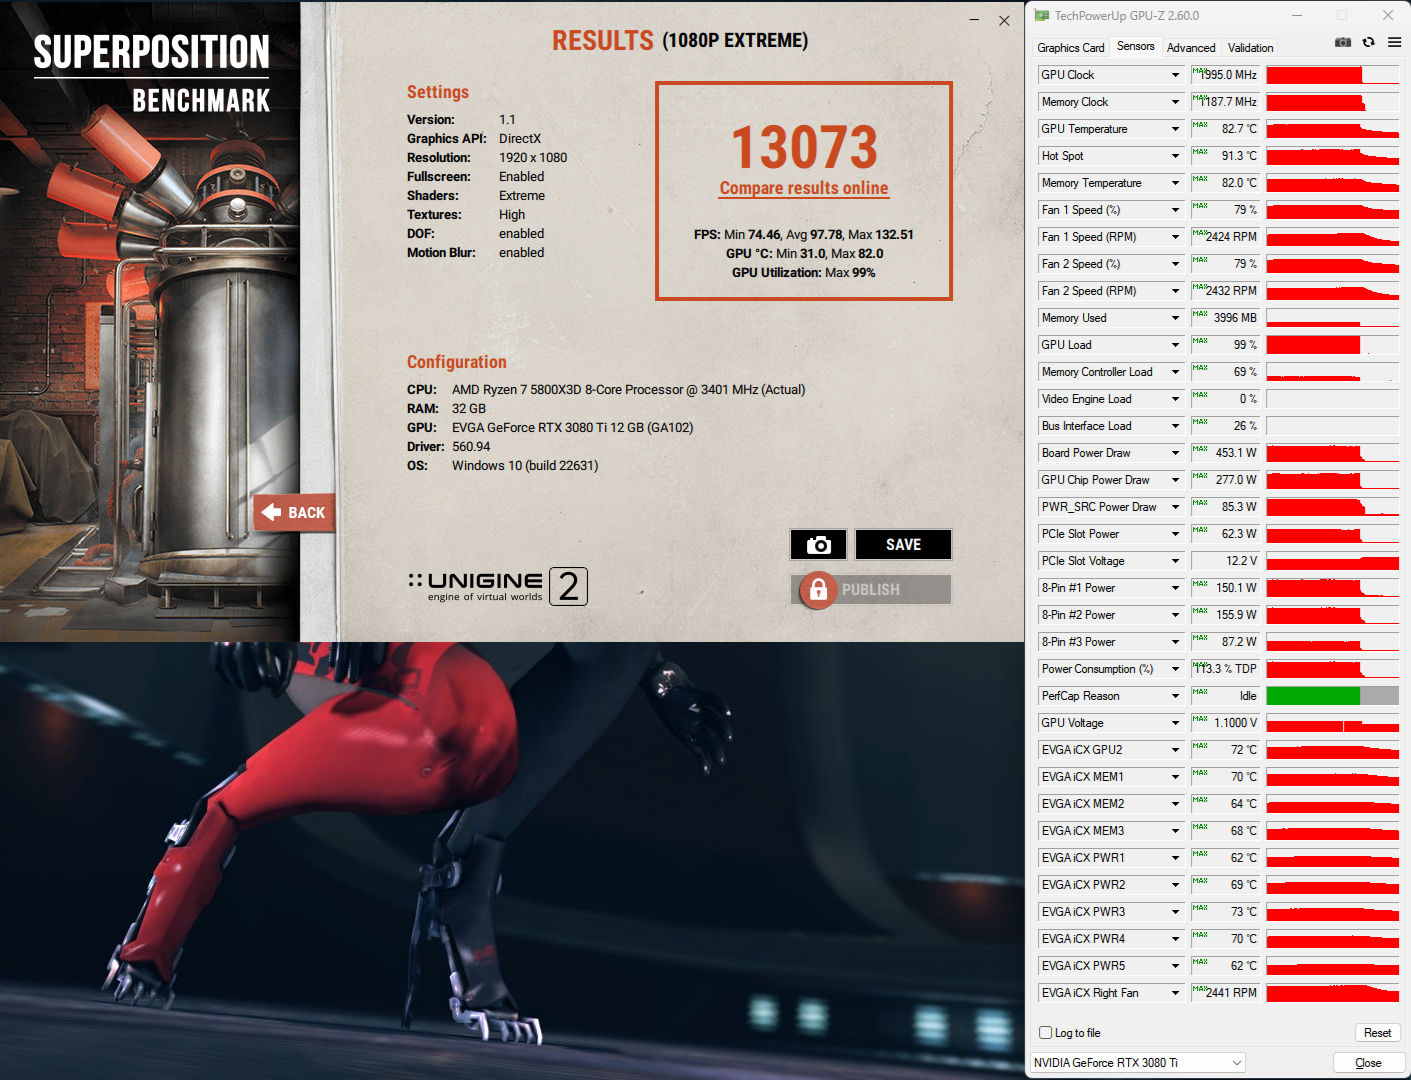Open the 8-Pin #1 Power dropdown
This screenshot has width=1411, height=1080.
click(x=1176, y=588)
